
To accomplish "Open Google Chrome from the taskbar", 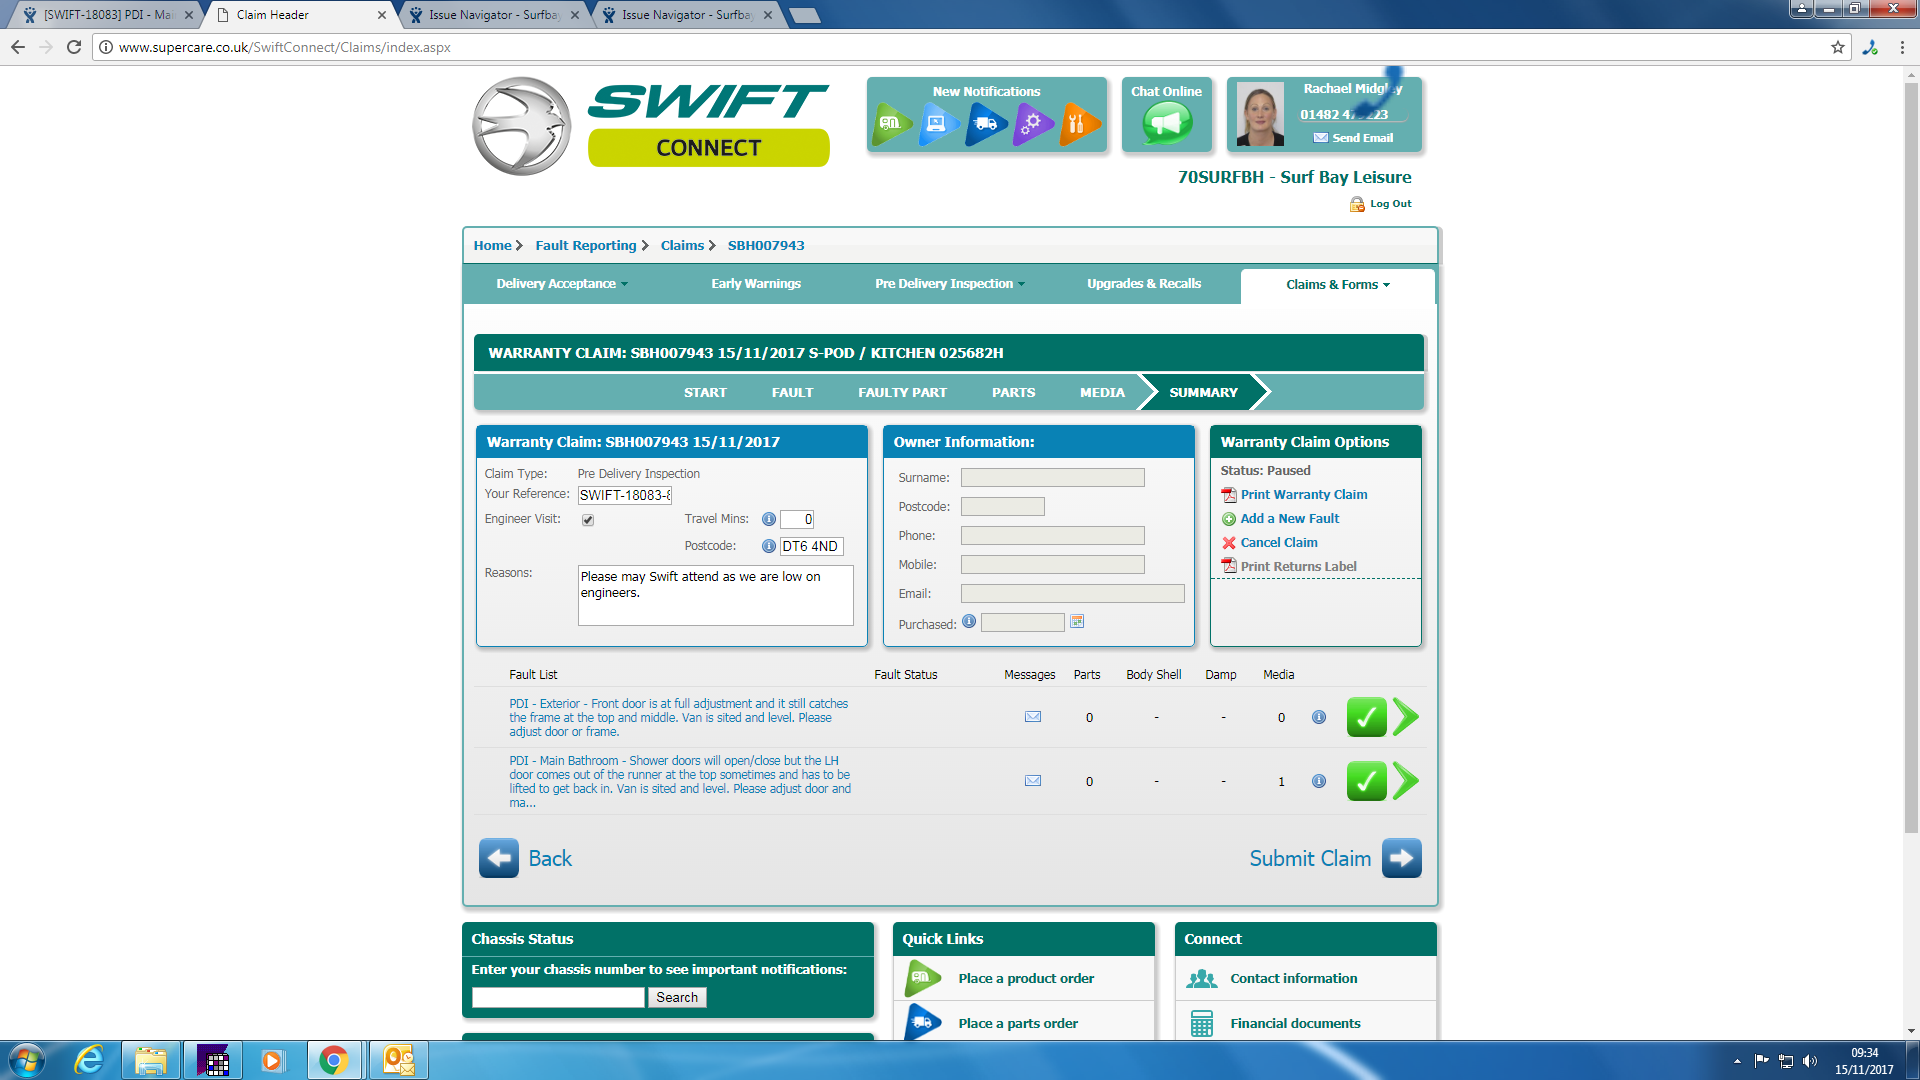I will (334, 1060).
